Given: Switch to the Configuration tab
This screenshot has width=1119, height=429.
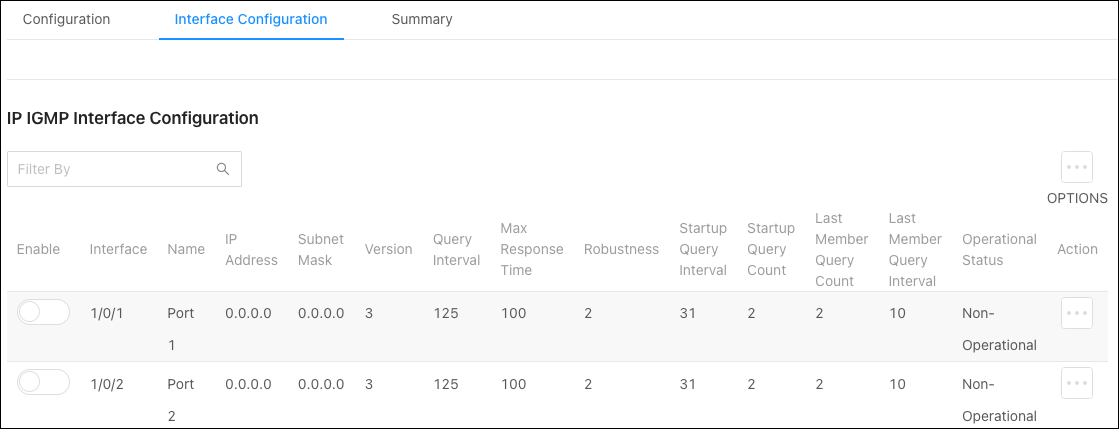Looking at the screenshot, I should [66, 19].
